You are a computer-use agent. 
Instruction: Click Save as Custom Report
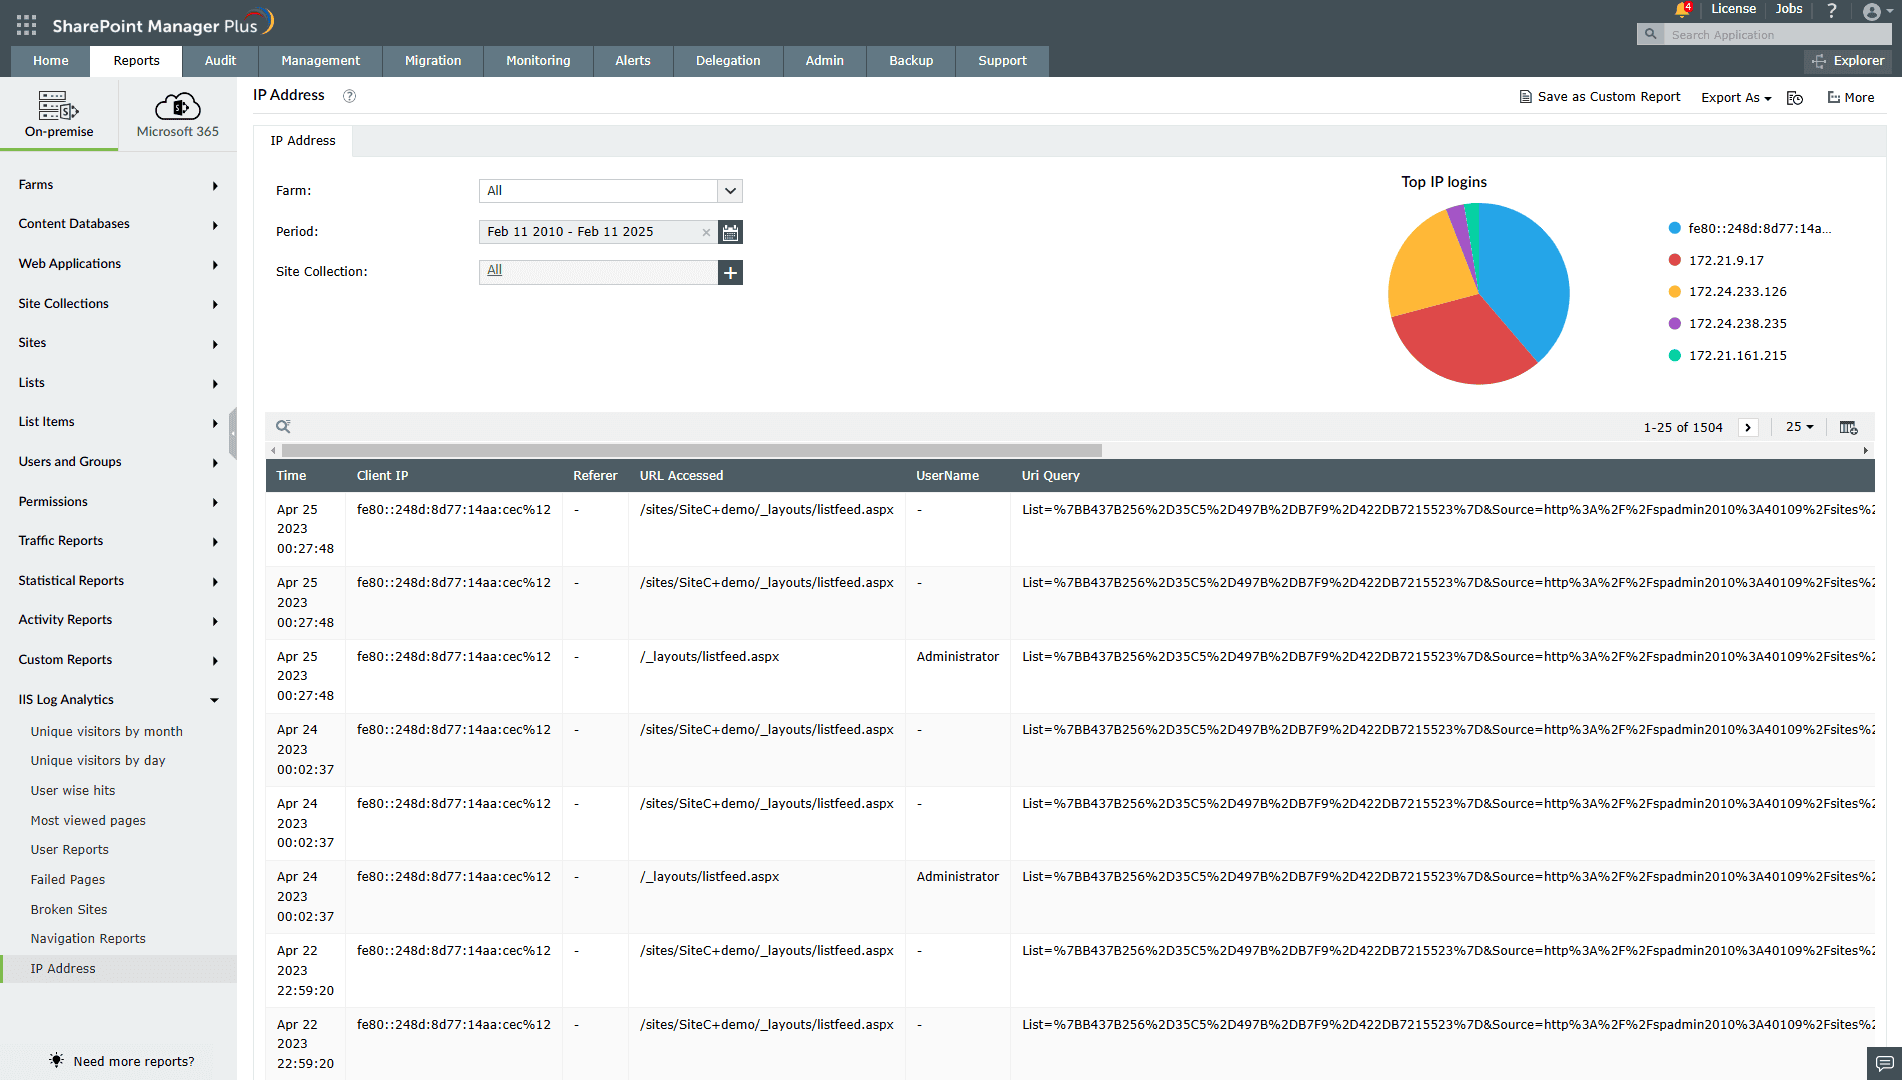tap(1600, 97)
